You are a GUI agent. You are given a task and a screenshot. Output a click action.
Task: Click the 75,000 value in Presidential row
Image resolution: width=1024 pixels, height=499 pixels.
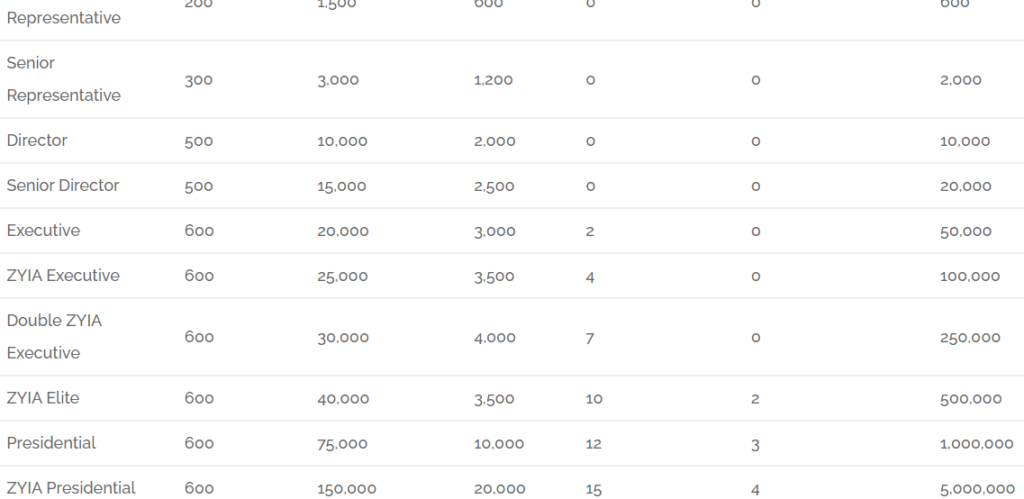(342, 443)
